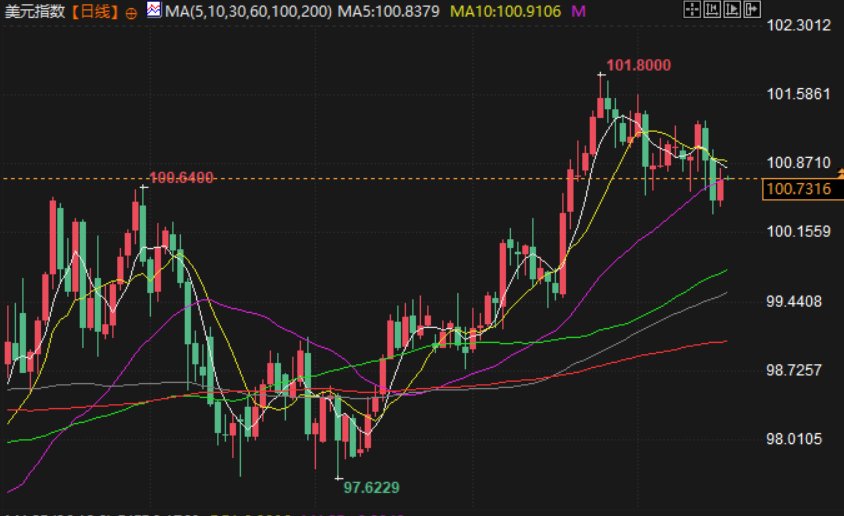Click the 97.6229 low price marker
844x516 pixels.
tap(371, 487)
